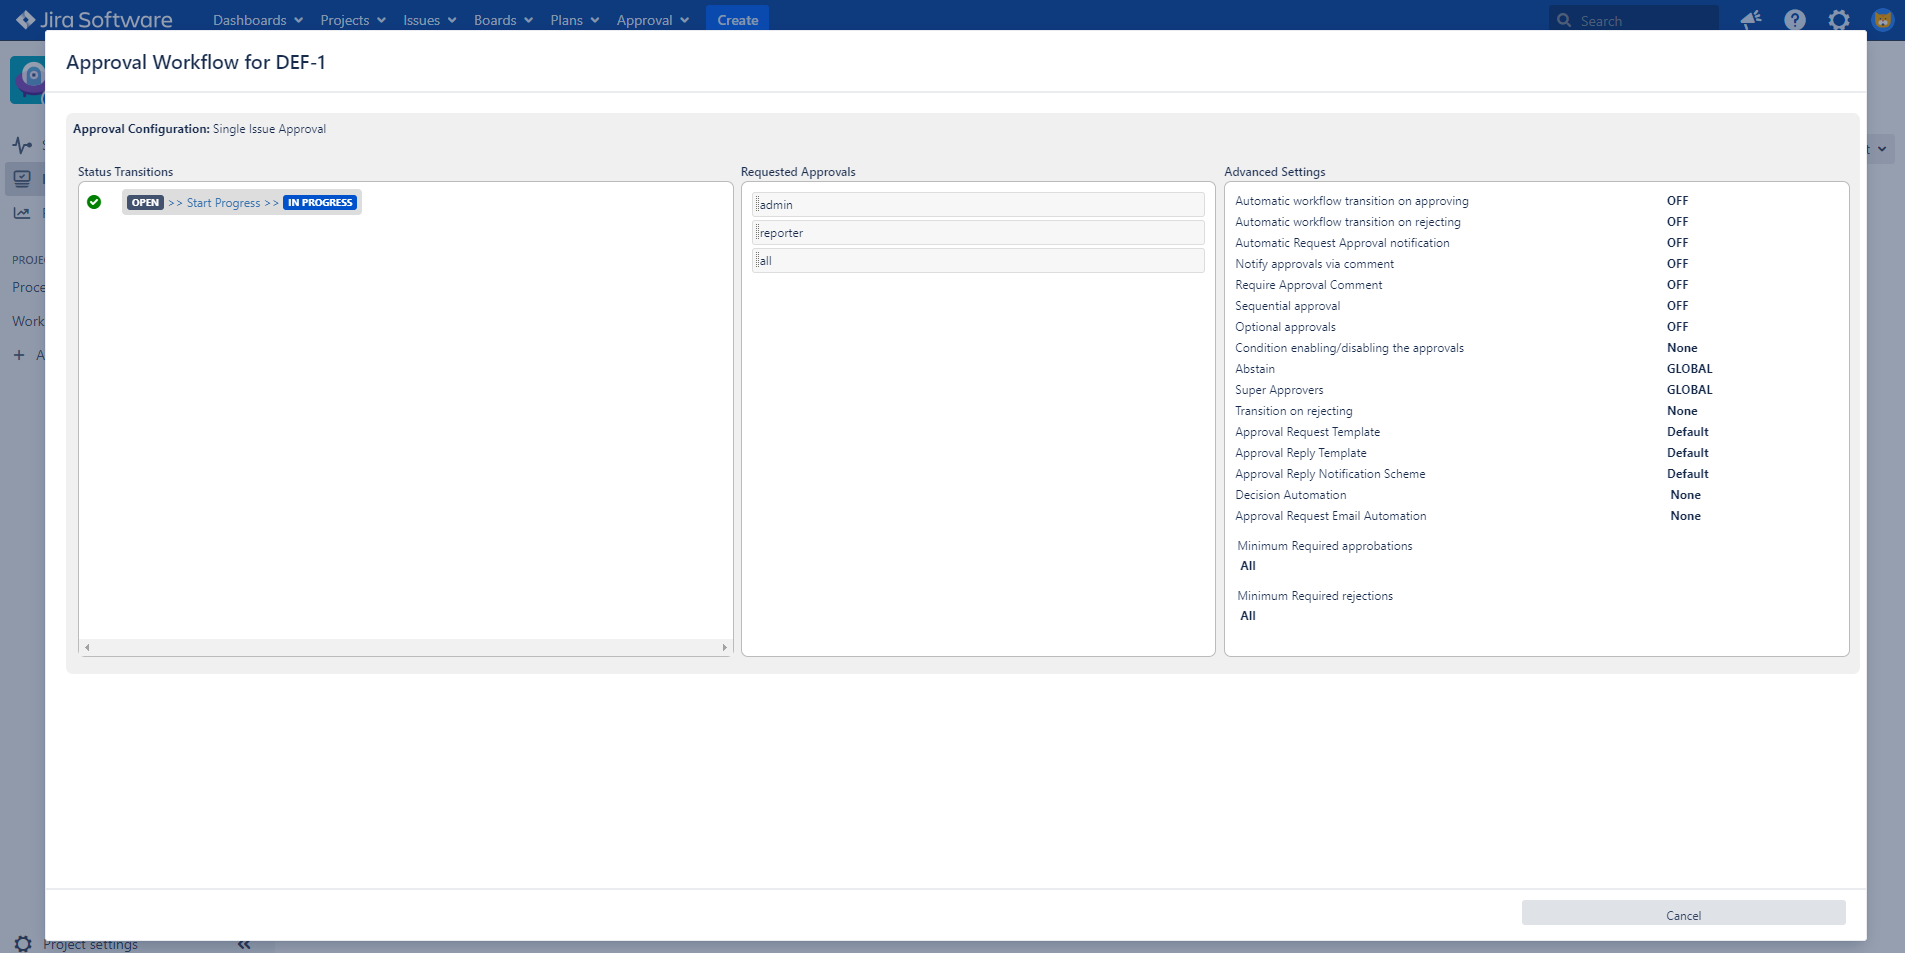
Task: Open the Issues dropdown menu
Action: pyautogui.click(x=430, y=20)
